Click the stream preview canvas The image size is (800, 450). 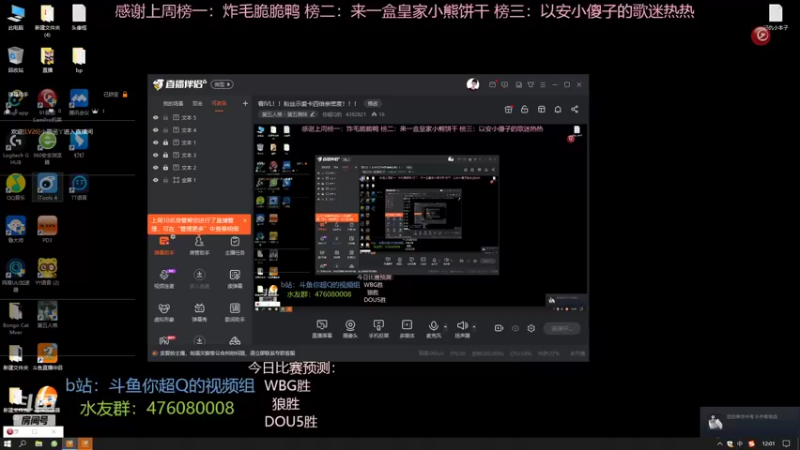click(x=420, y=217)
